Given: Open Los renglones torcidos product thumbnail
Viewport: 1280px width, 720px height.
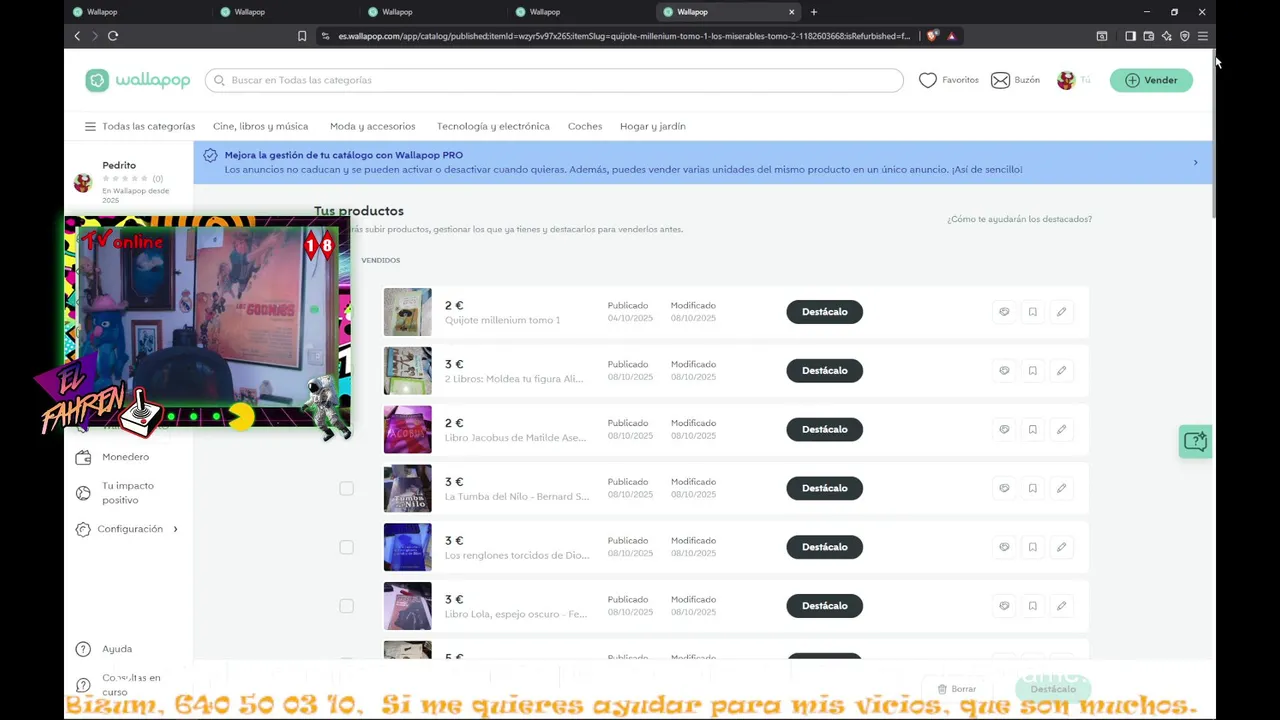Looking at the screenshot, I should click(x=408, y=547).
